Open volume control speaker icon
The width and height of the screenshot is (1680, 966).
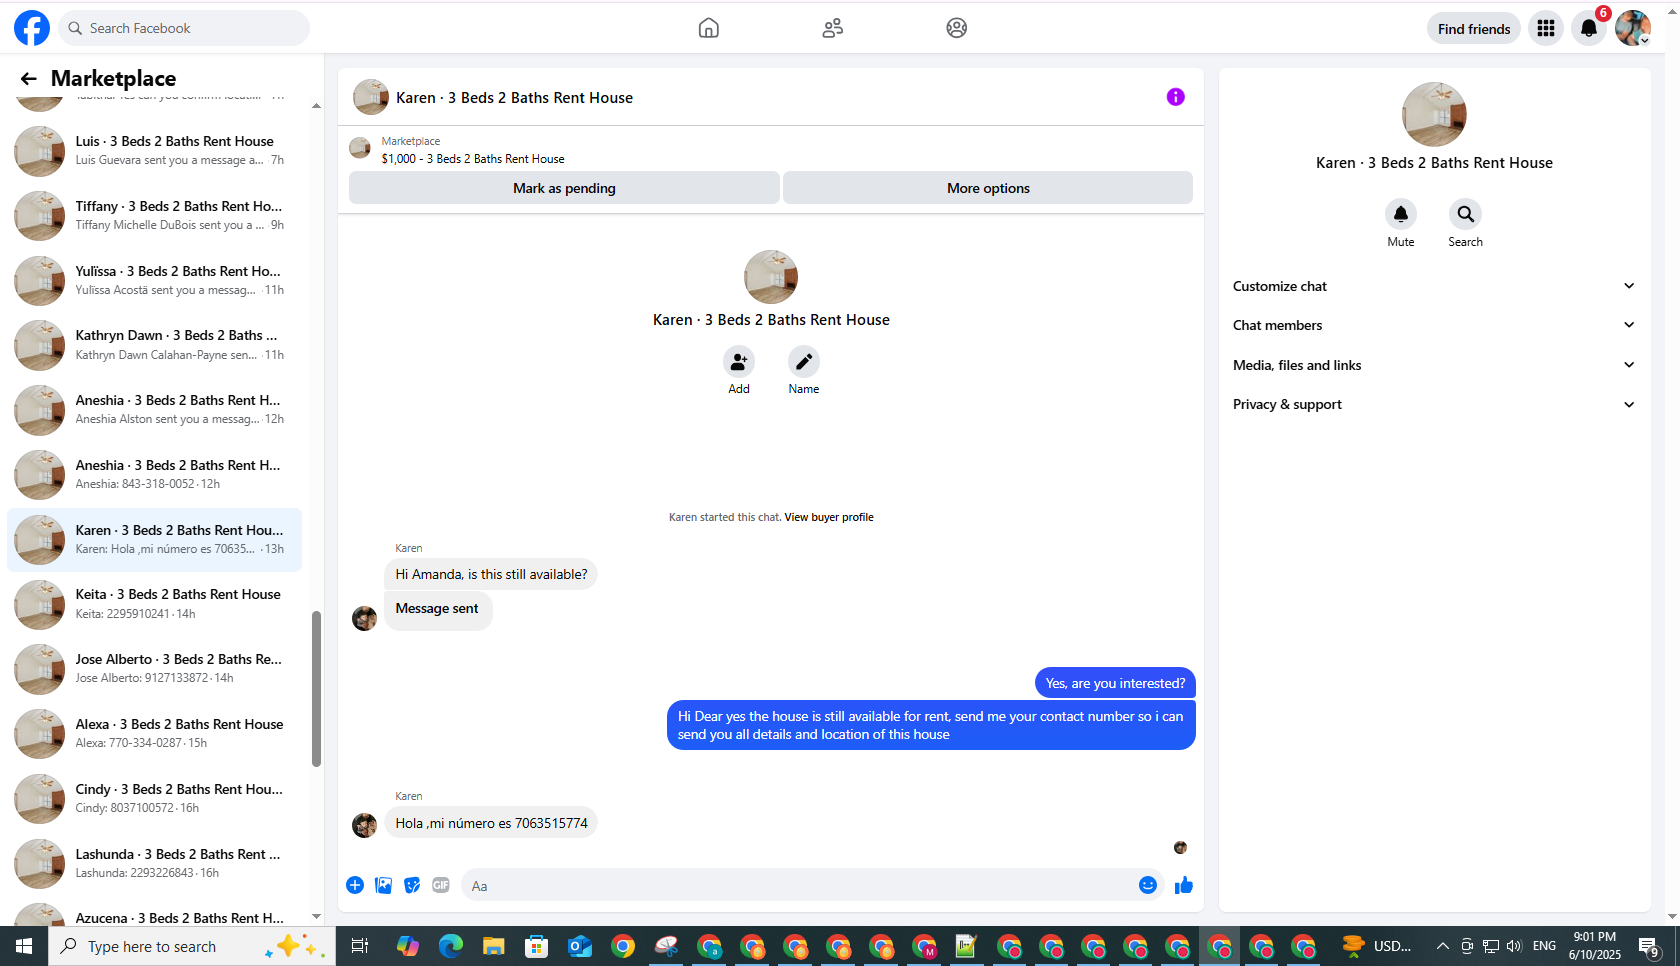pyautogui.click(x=1514, y=946)
